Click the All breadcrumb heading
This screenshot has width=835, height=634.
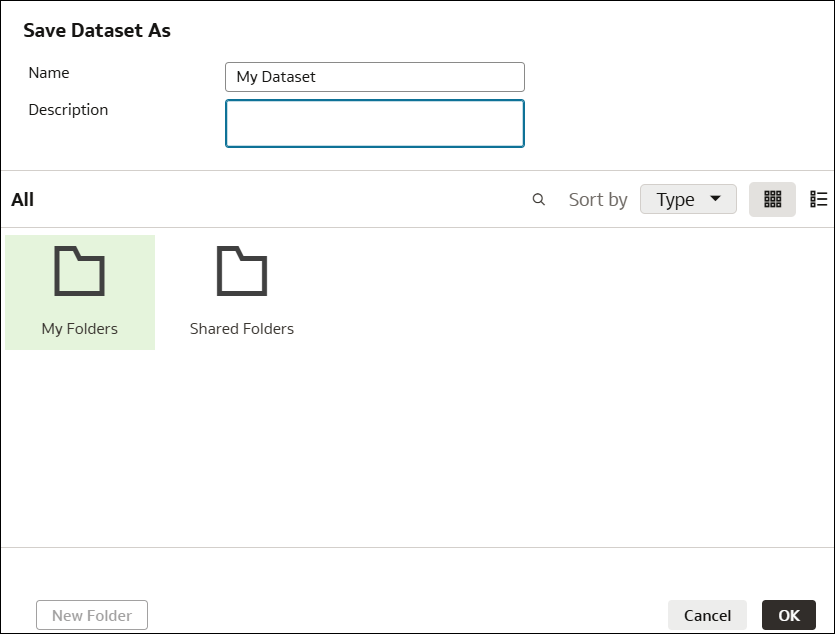[22, 200]
